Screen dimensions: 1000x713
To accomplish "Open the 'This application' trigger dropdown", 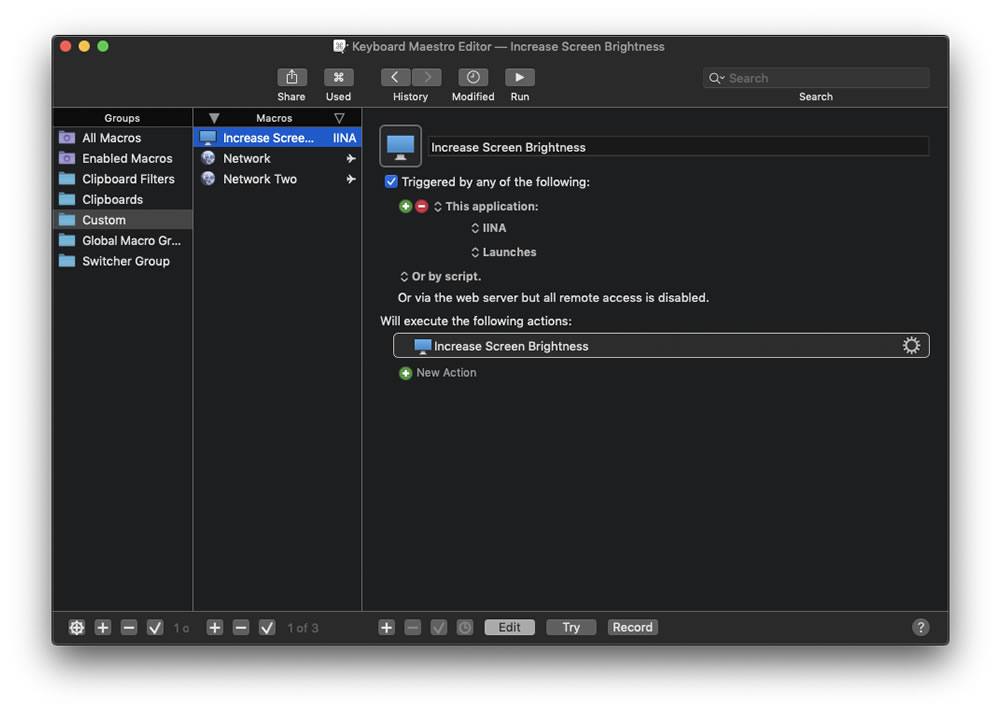I will [x=486, y=207].
